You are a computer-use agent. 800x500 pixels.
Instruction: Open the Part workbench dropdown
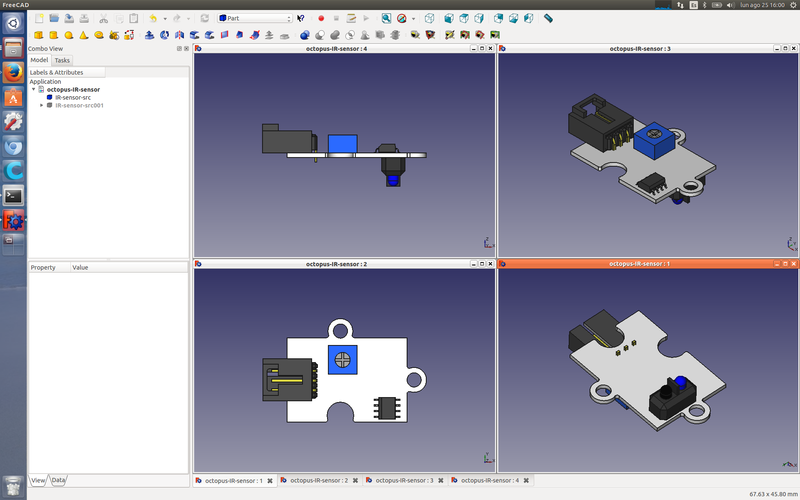tap(255, 18)
